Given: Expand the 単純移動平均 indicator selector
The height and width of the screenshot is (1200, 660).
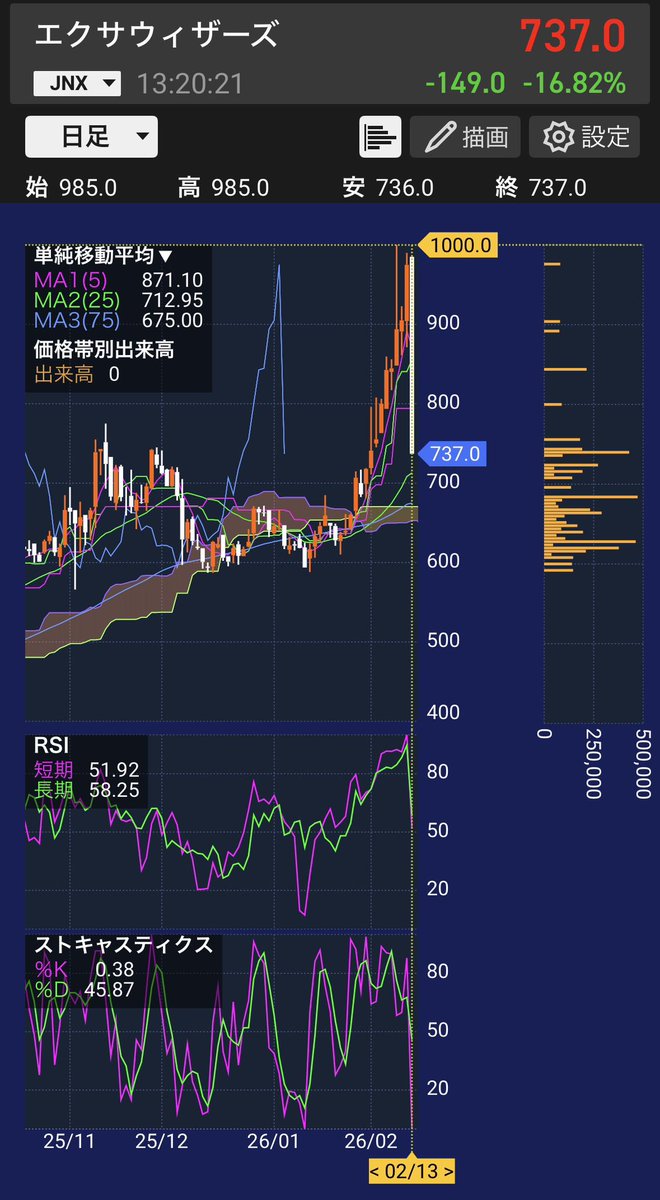Looking at the screenshot, I should (103, 256).
